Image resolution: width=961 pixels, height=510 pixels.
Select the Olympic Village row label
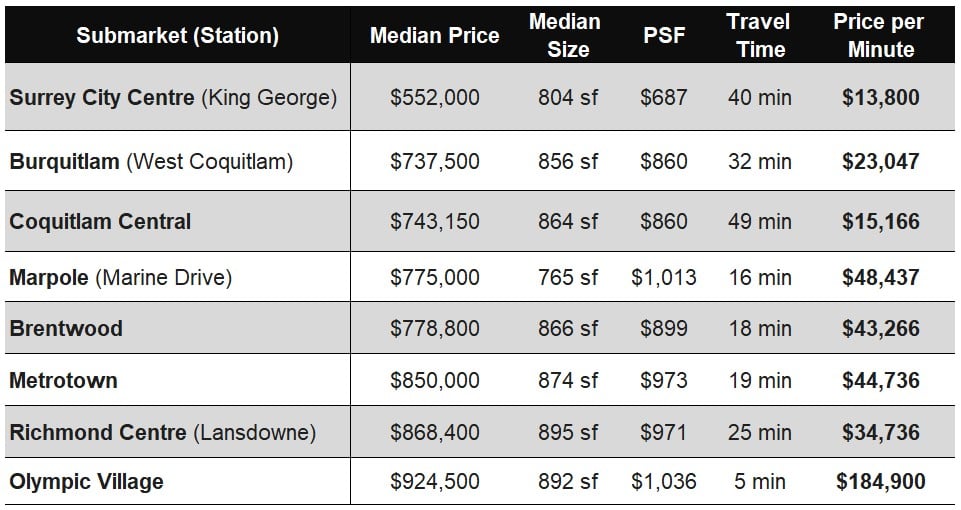click(86, 482)
